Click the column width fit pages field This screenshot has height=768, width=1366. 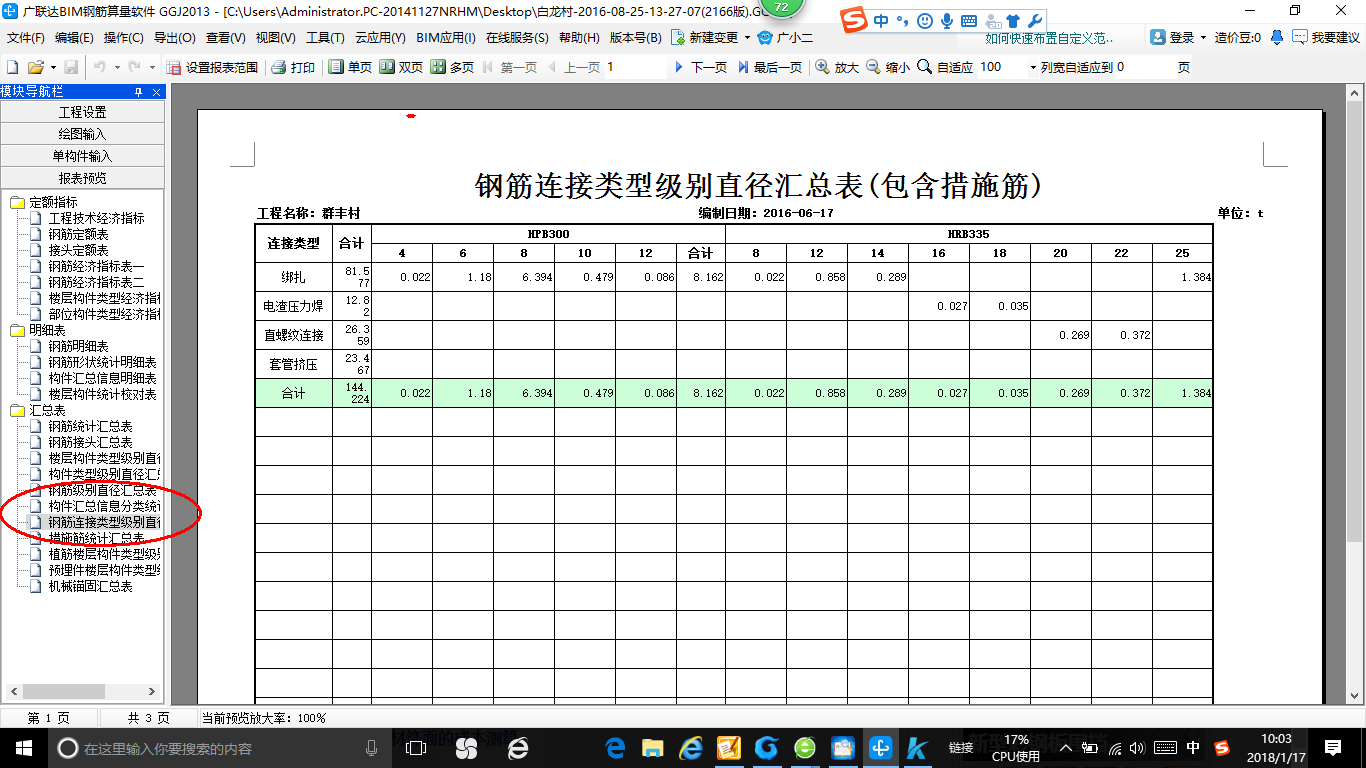[x=1143, y=67]
